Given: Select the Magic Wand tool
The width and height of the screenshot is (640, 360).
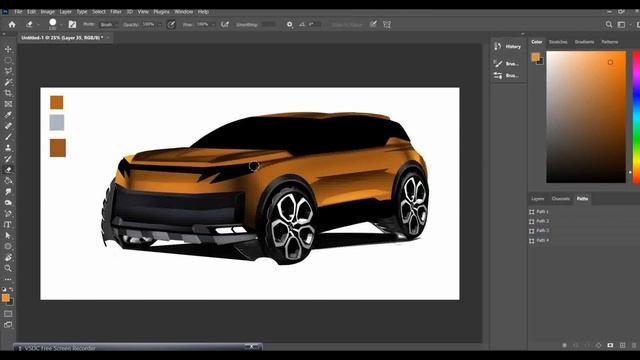Looking at the screenshot, I should coord(8,82).
